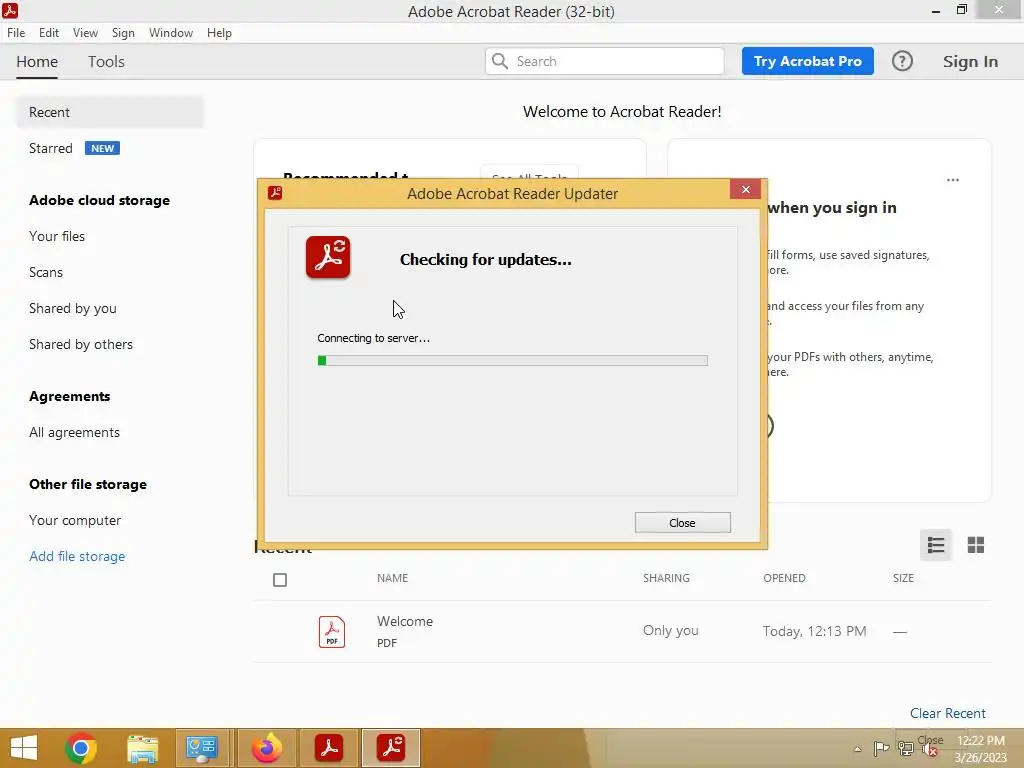1024x768 pixels.
Task: Close the Updater dialog with red X
Action: (745, 189)
